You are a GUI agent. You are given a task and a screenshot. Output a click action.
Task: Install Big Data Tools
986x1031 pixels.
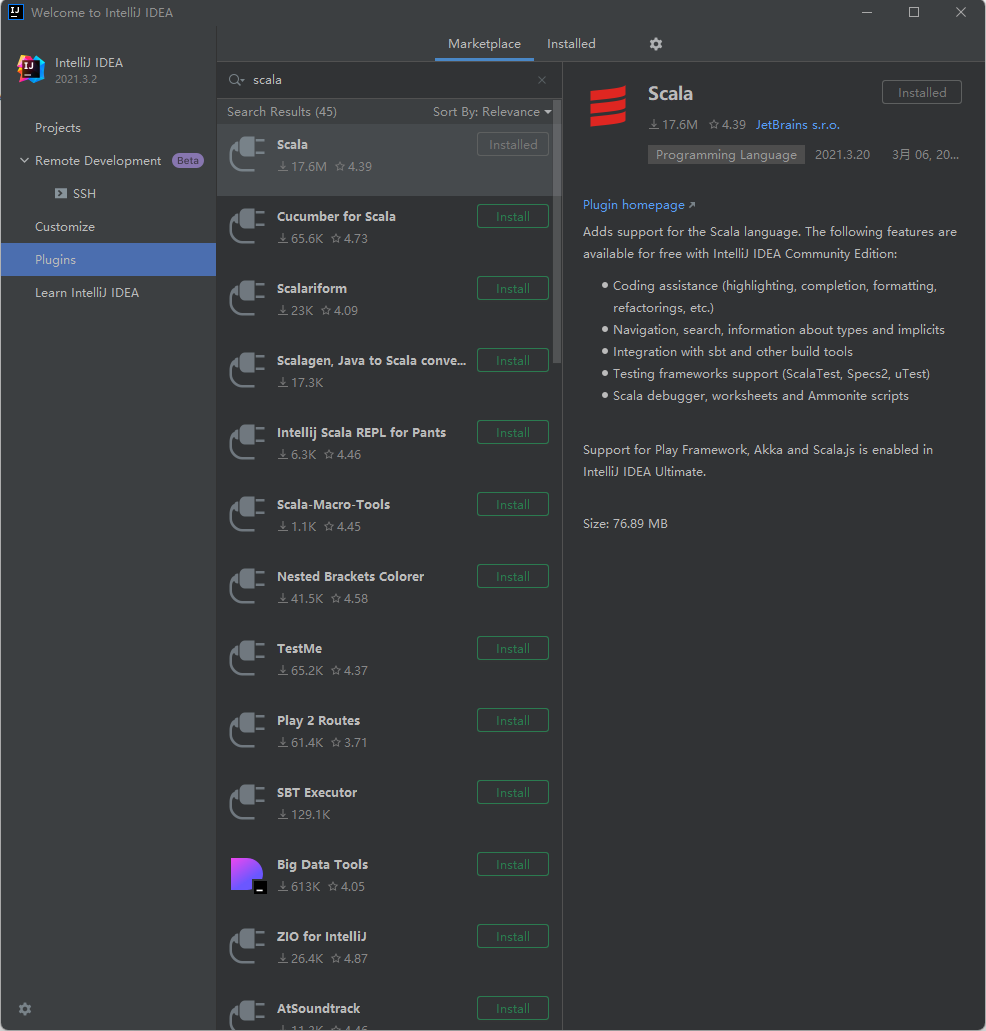pos(513,864)
